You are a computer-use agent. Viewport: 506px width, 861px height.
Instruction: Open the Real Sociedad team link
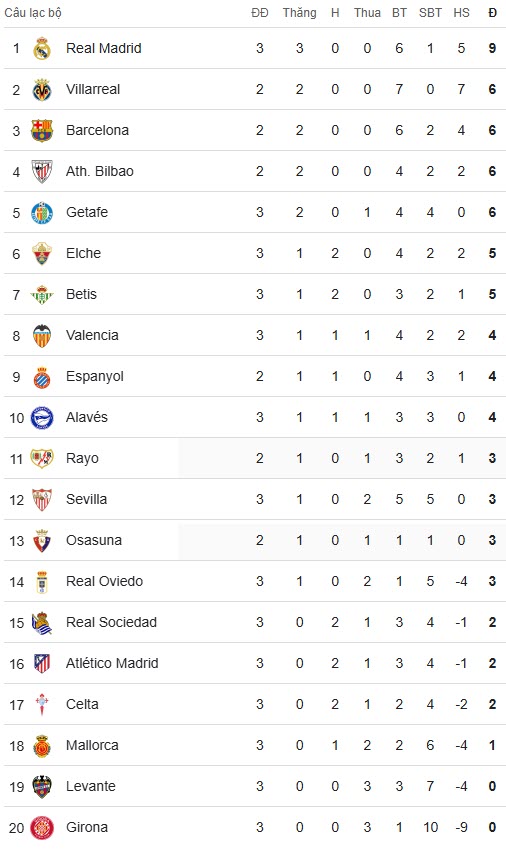[x=111, y=622]
